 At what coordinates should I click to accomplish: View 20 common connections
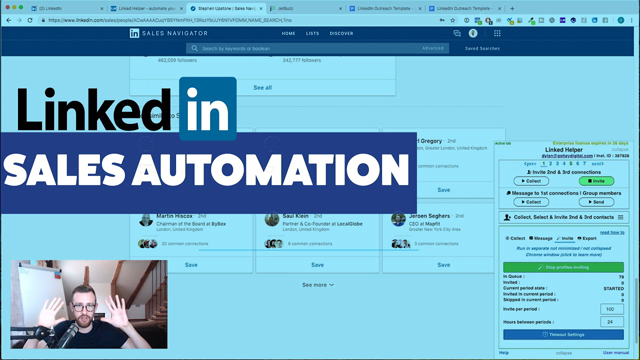coord(185,244)
